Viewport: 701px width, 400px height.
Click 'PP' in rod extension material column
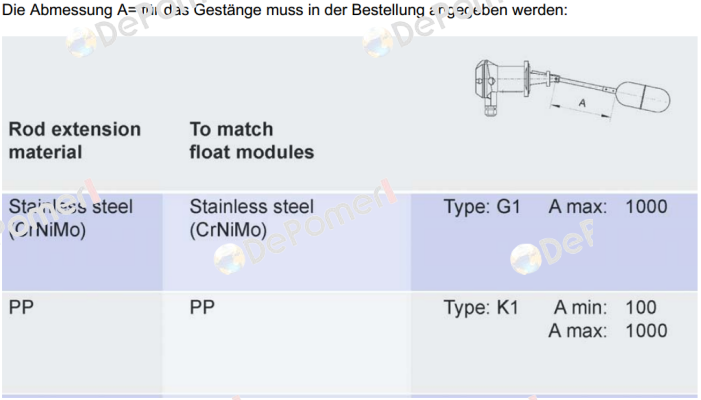click(21, 307)
